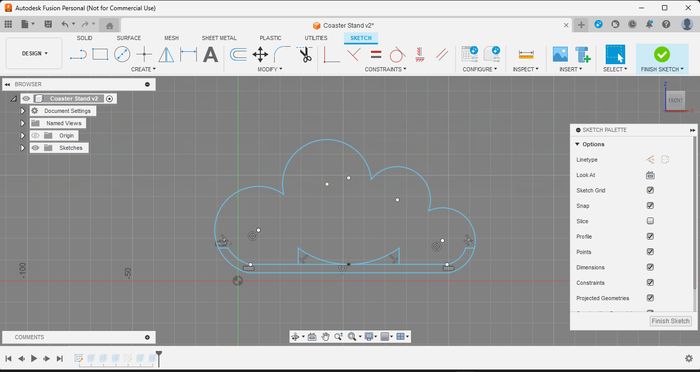Click the ViewCube FRONT face
Viewport: 700px width, 372px height.
675,100
